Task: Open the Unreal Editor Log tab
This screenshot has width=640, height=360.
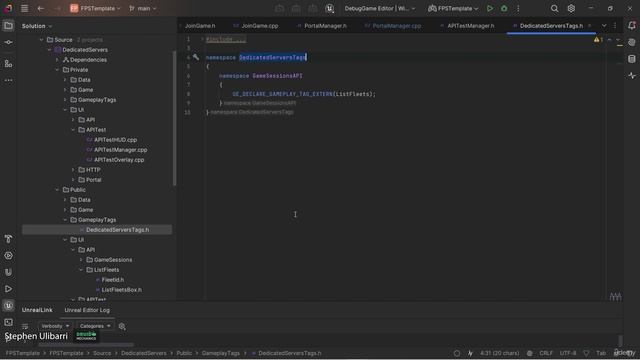Action: click(x=87, y=310)
